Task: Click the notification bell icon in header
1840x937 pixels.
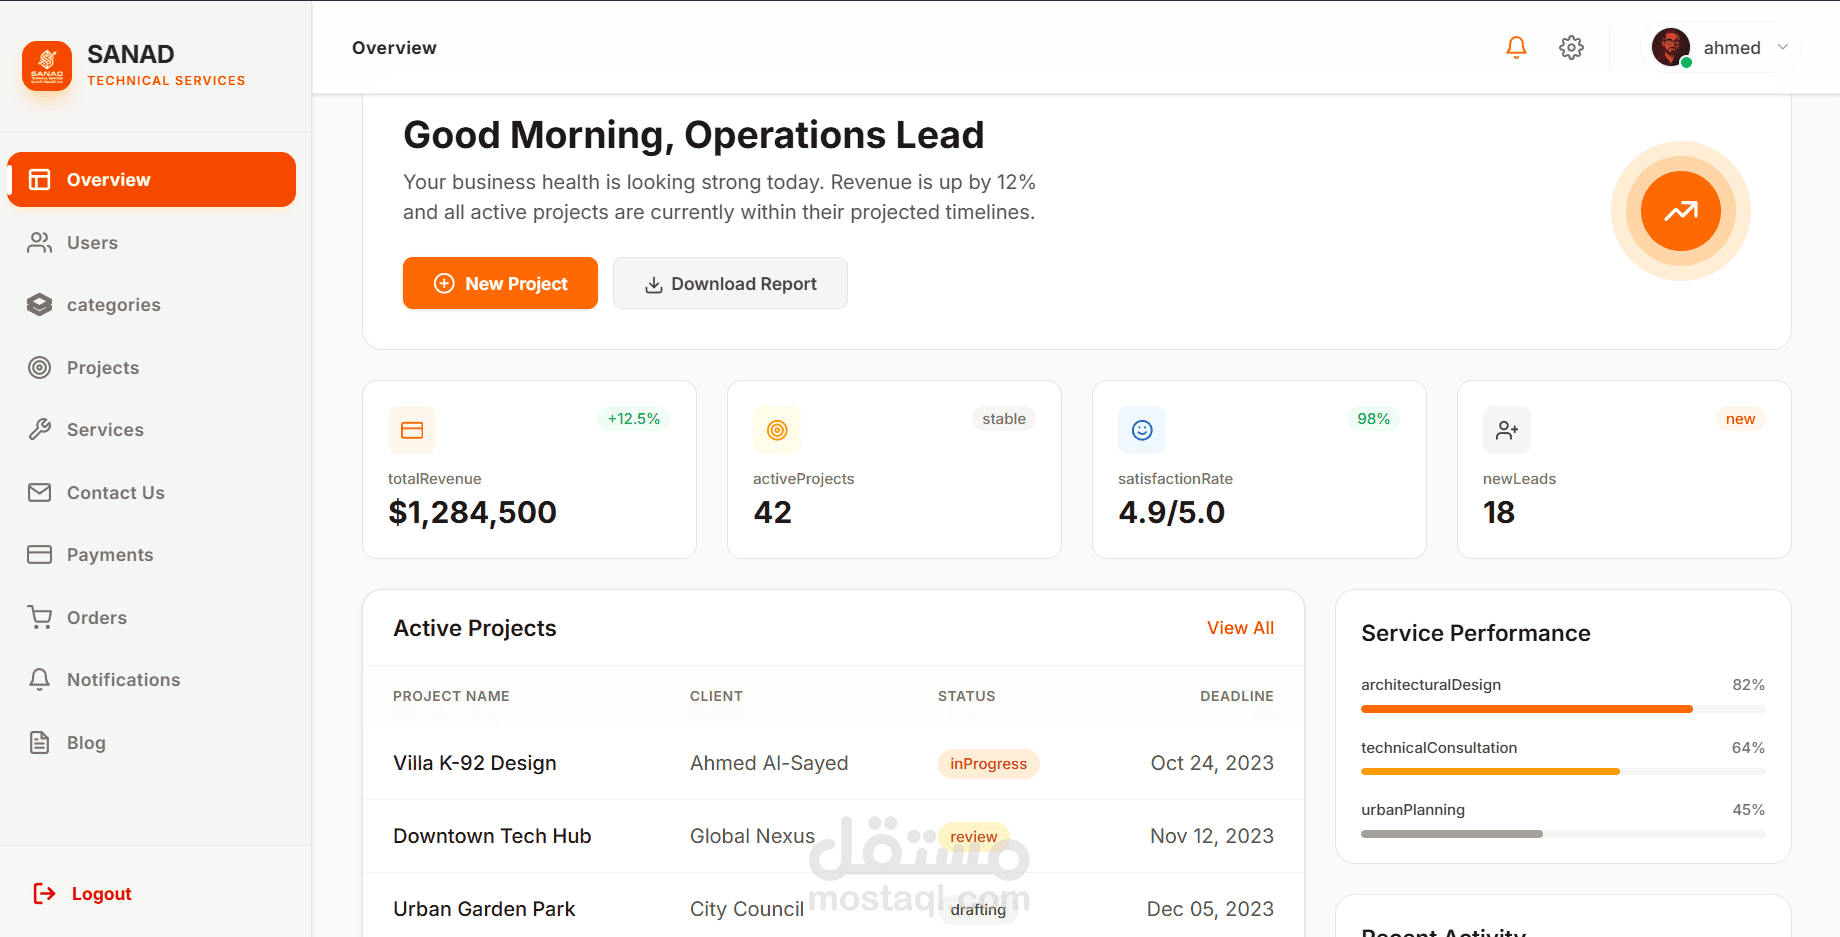Action: click(1516, 47)
